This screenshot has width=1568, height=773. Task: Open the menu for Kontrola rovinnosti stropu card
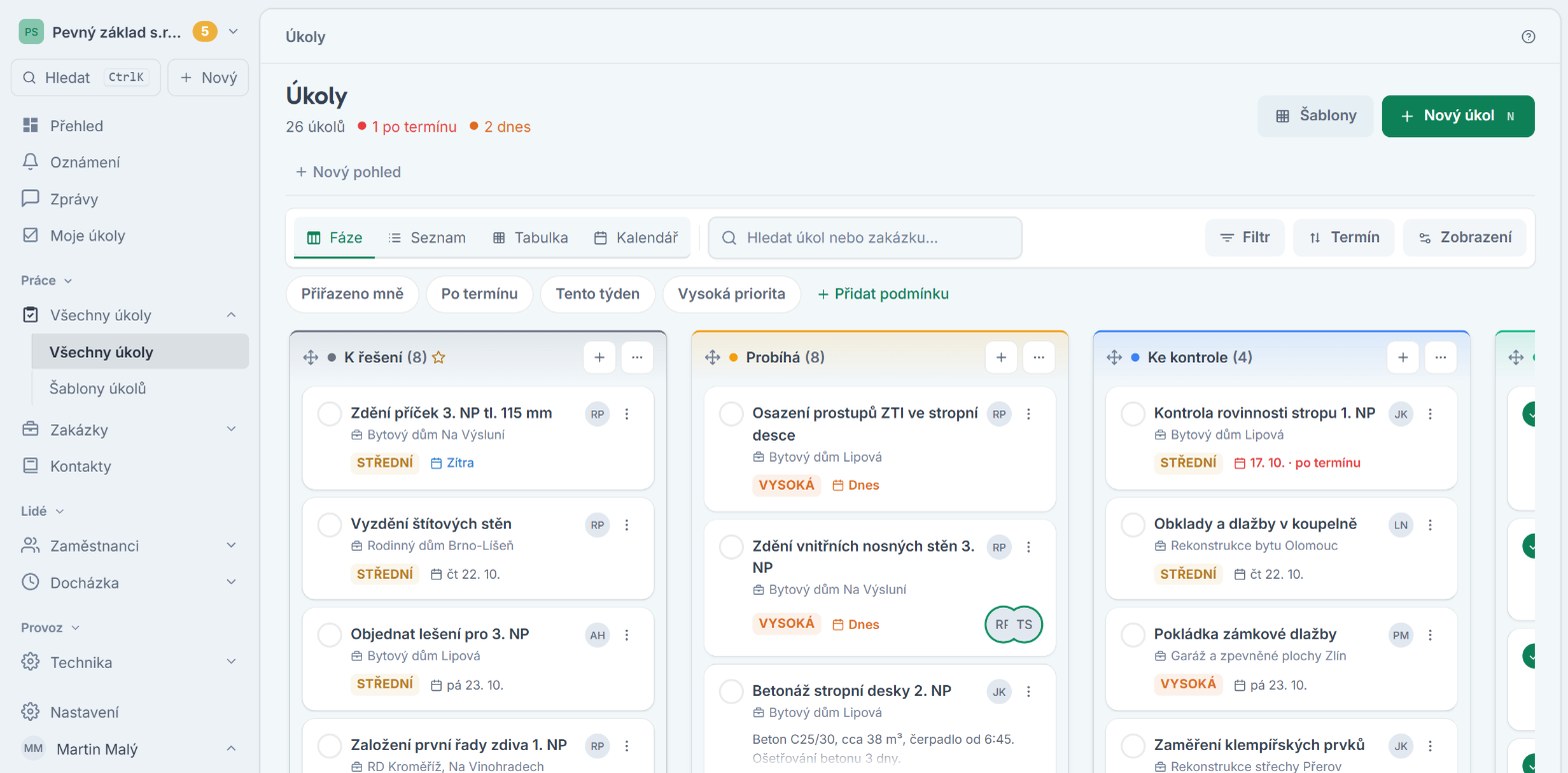coord(1430,414)
